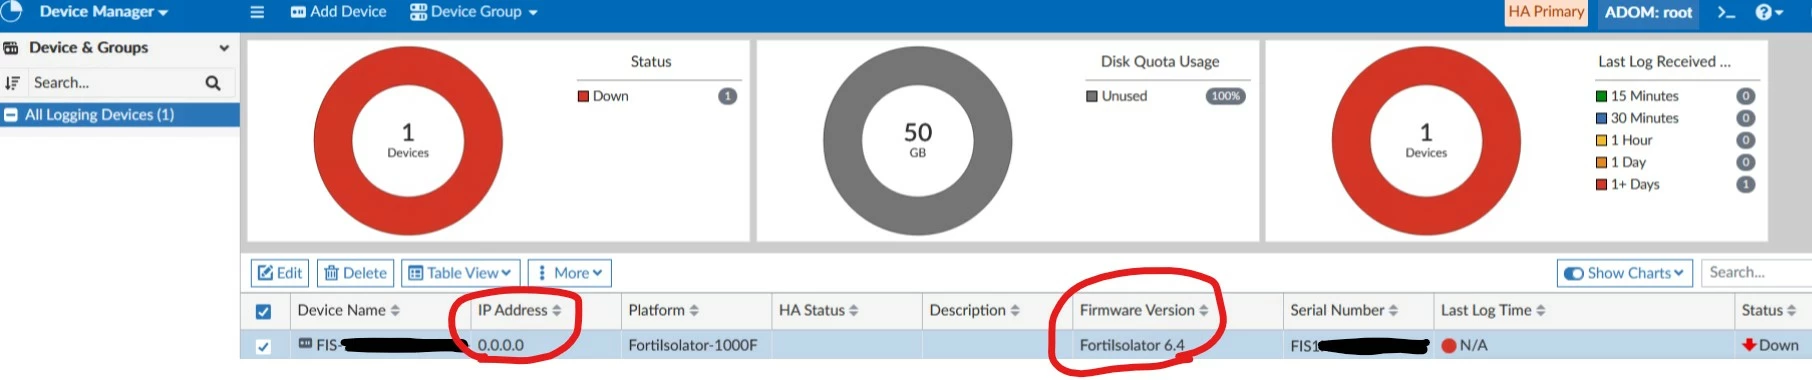The image size is (1812, 380).
Task: Sort by Status column
Action: click(1768, 311)
